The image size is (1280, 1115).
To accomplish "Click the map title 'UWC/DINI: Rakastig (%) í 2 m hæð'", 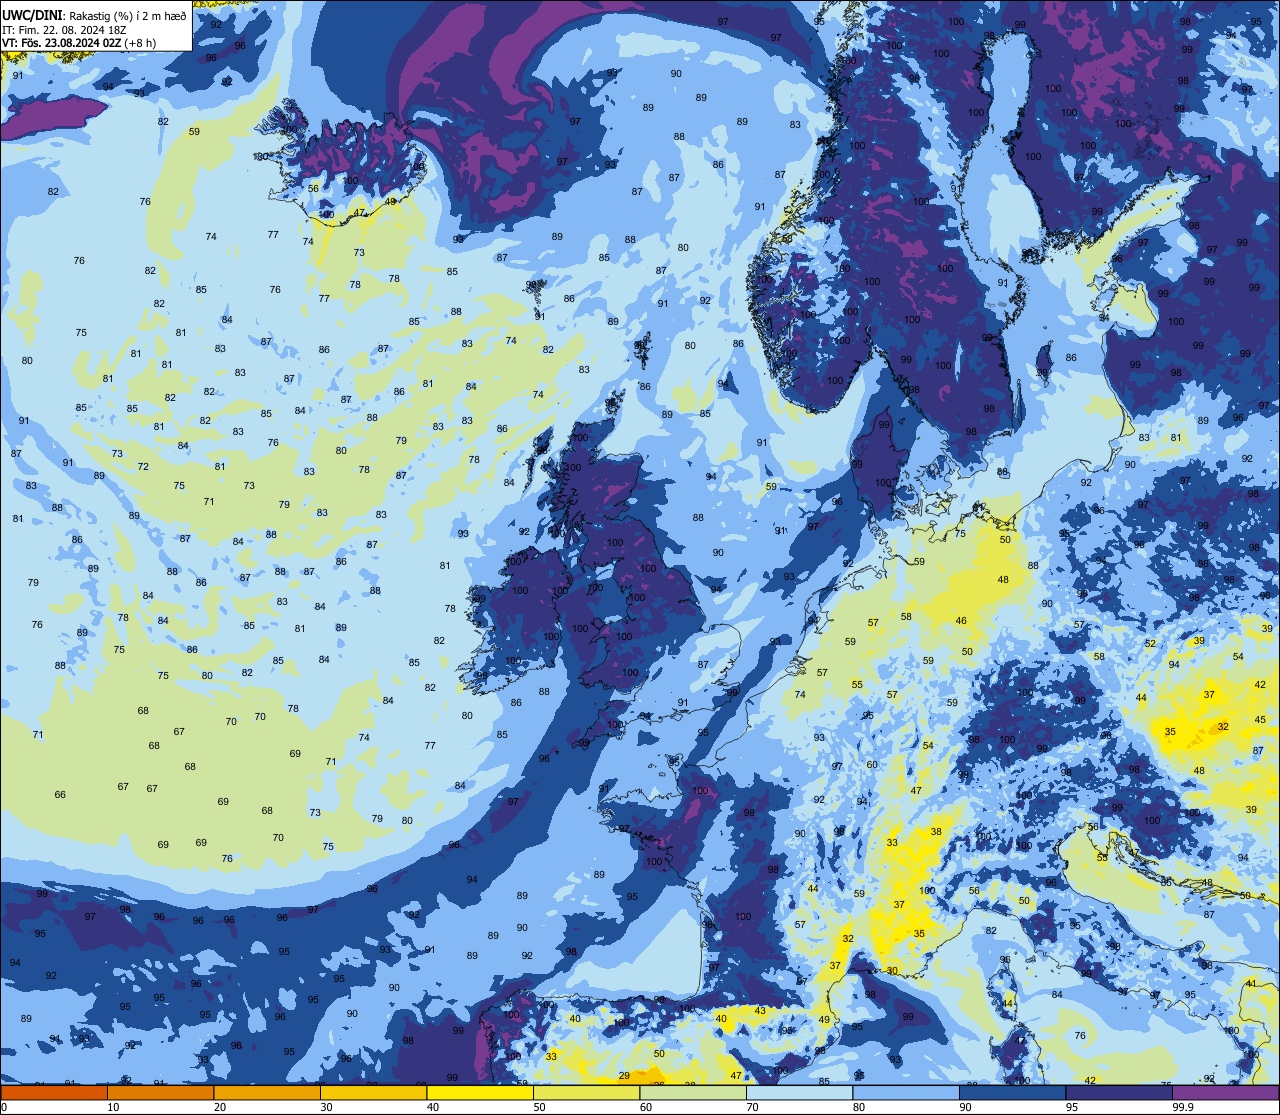I will click(94, 16).
